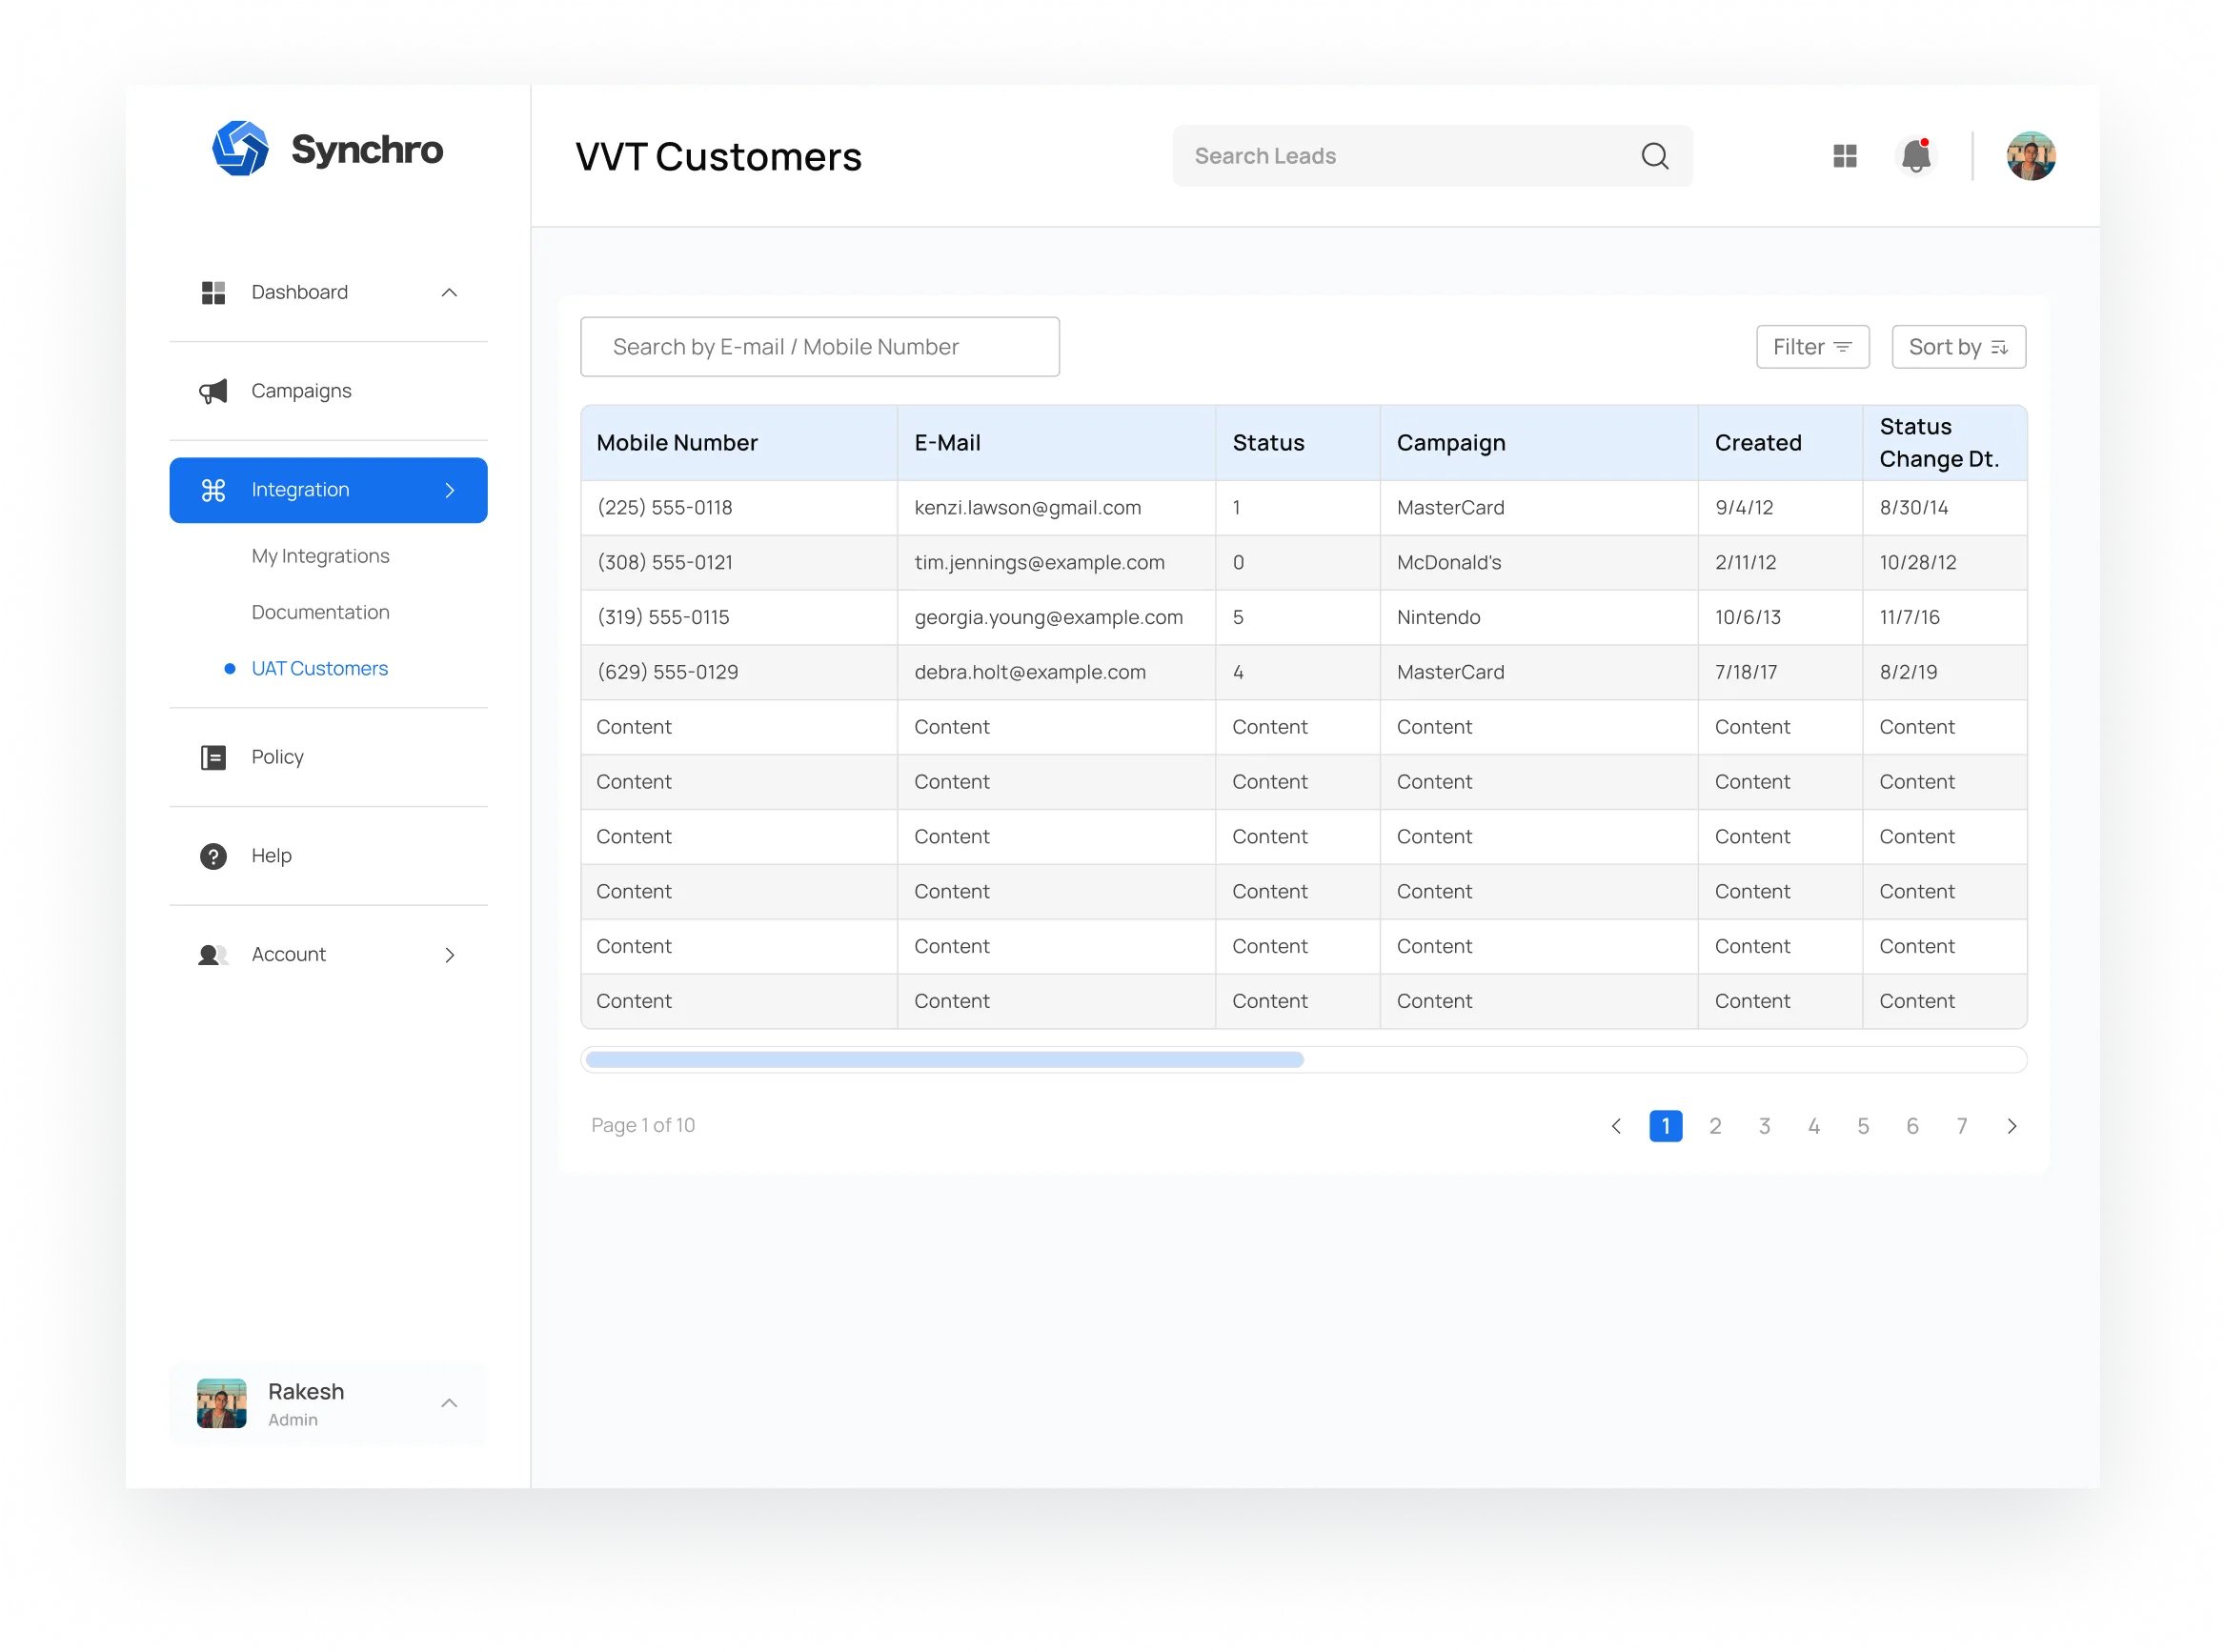Open the Filter dropdown
The width and height of the screenshot is (2224, 1652).
pyautogui.click(x=1812, y=347)
